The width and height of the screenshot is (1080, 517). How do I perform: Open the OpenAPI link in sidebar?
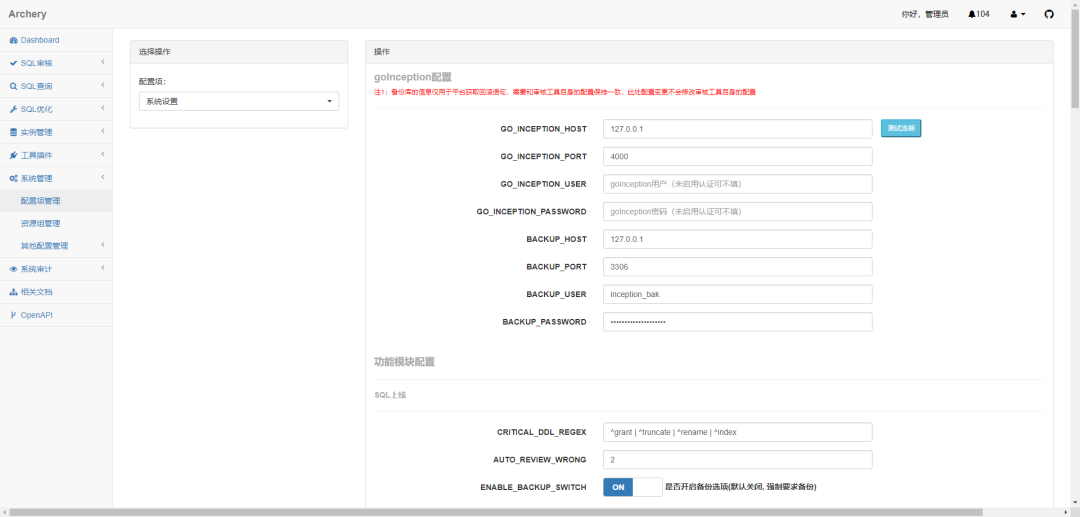click(36, 315)
